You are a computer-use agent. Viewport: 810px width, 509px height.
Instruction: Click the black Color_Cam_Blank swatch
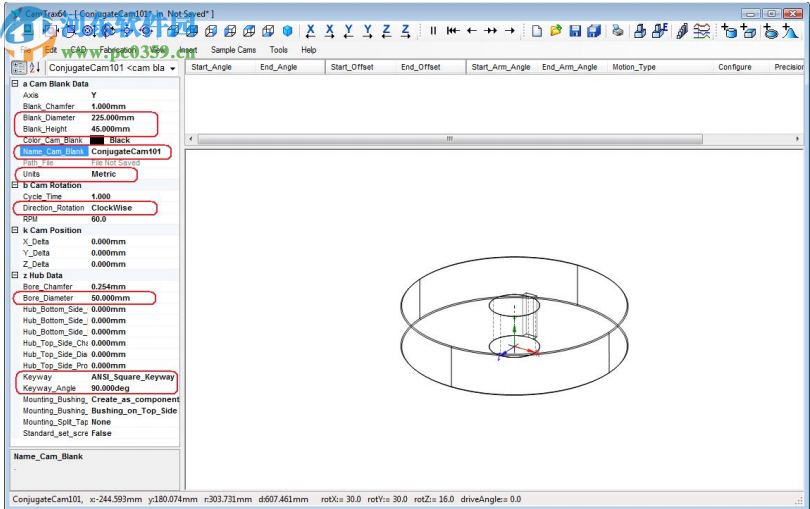97,140
